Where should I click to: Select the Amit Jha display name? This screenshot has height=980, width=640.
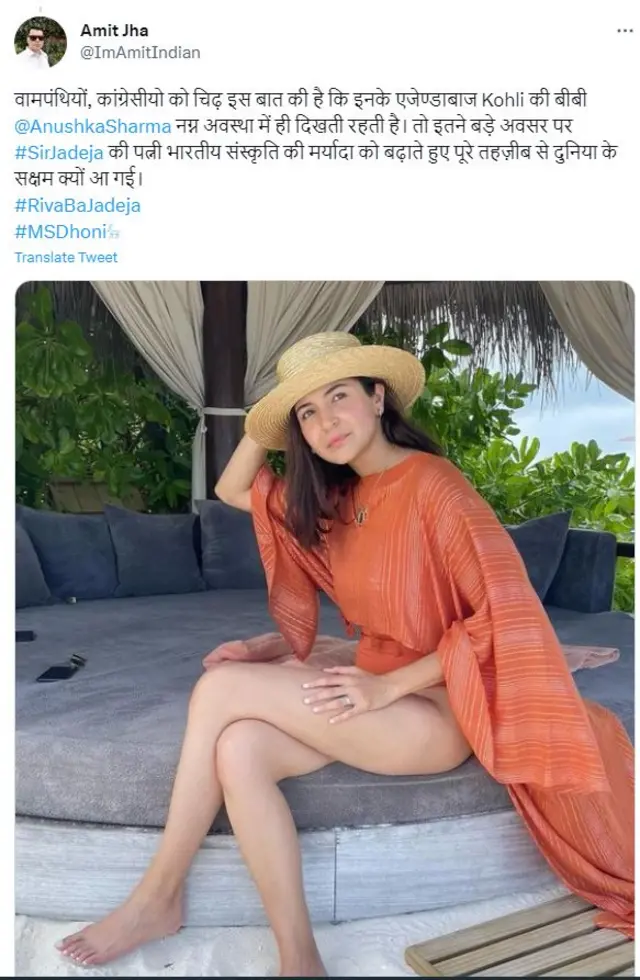coord(114,30)
